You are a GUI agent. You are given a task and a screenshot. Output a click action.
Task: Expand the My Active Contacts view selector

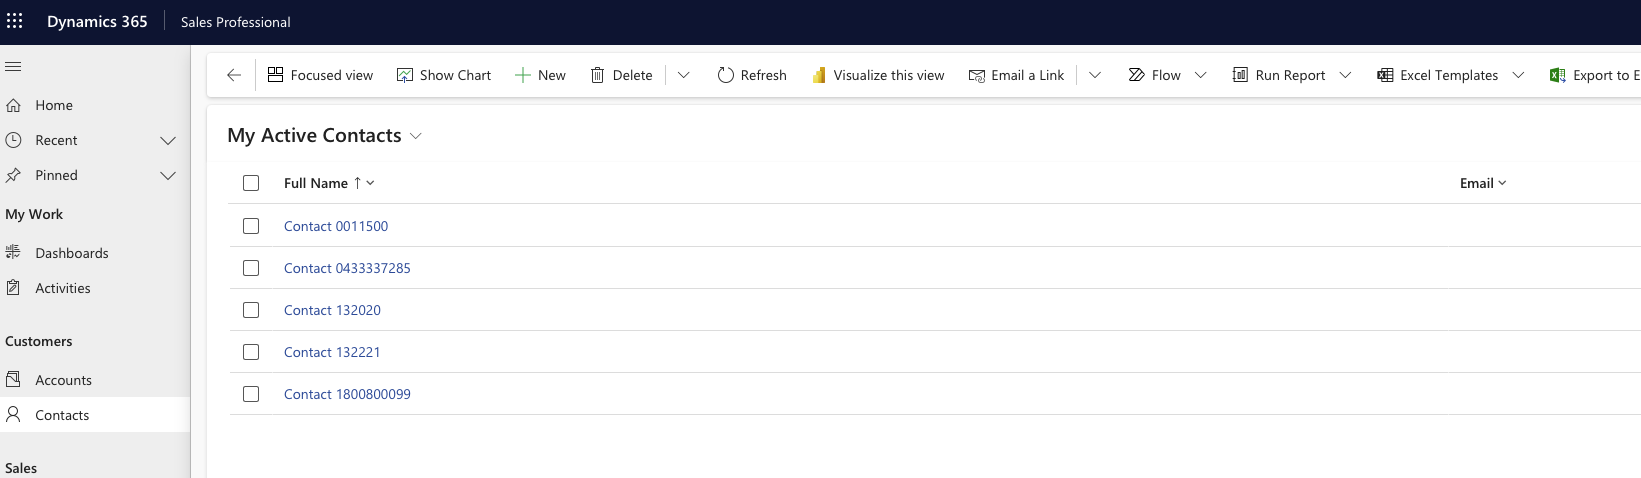pyautogui.click(x=416, y=136)
